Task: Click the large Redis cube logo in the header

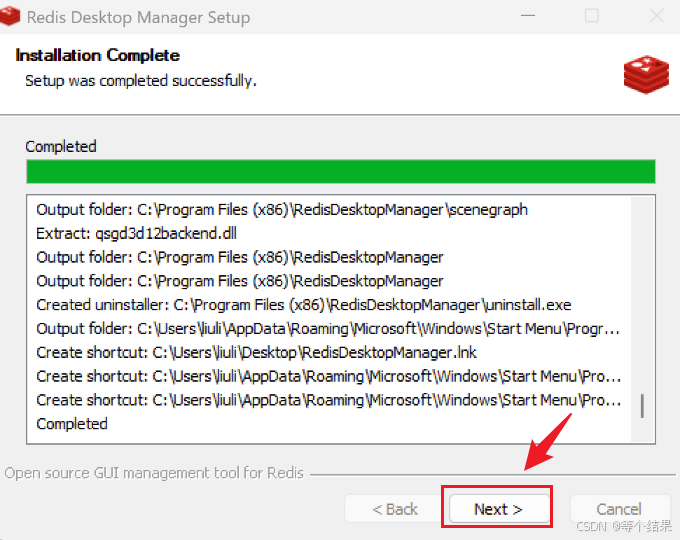Action: [646, 74]
